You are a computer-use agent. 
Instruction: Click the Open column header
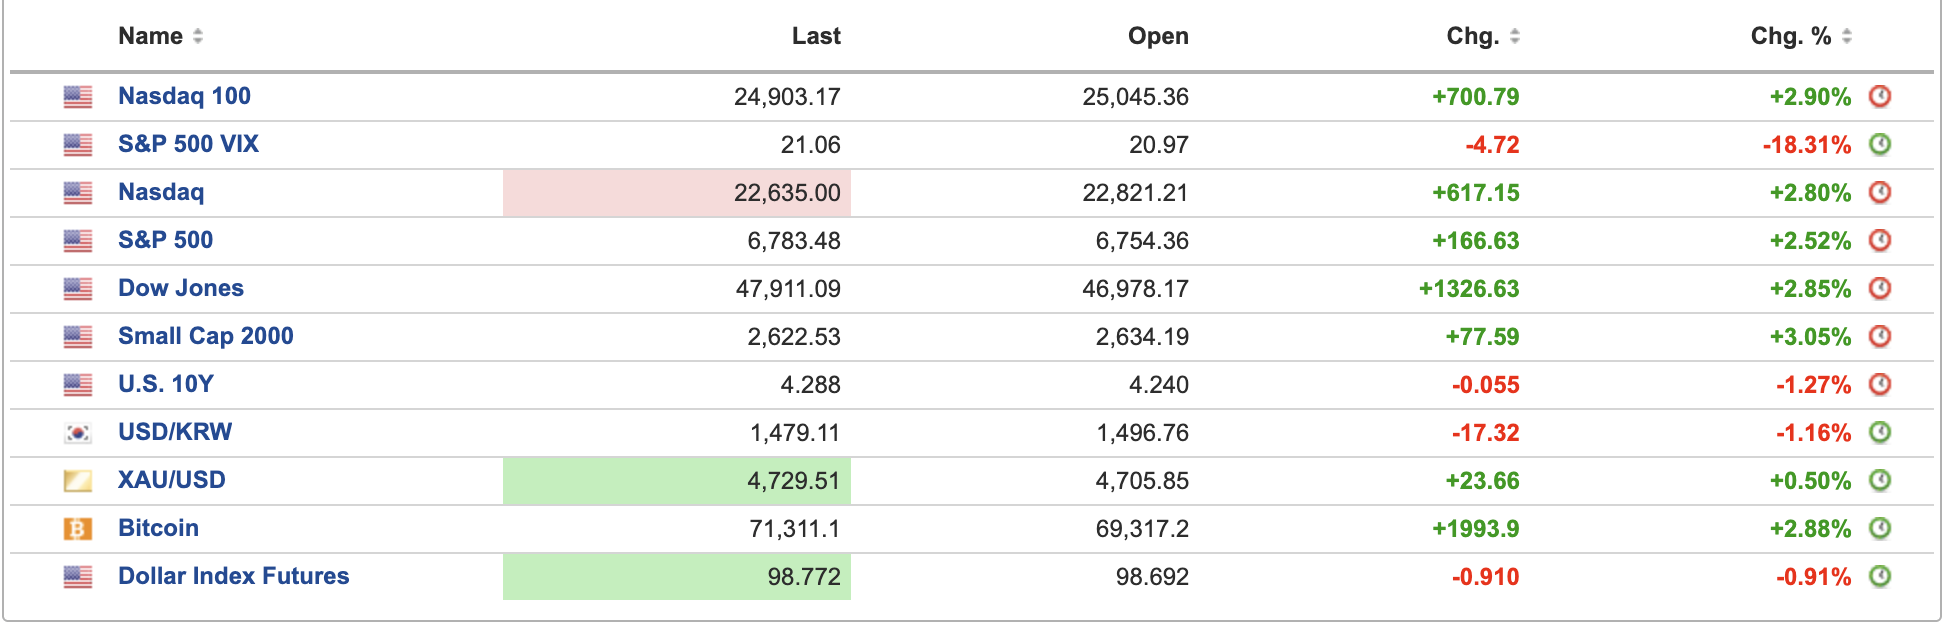coord(1158,37)
